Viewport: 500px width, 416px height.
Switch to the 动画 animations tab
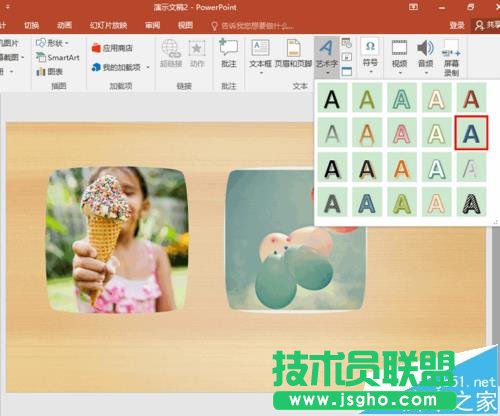point(64,25)
